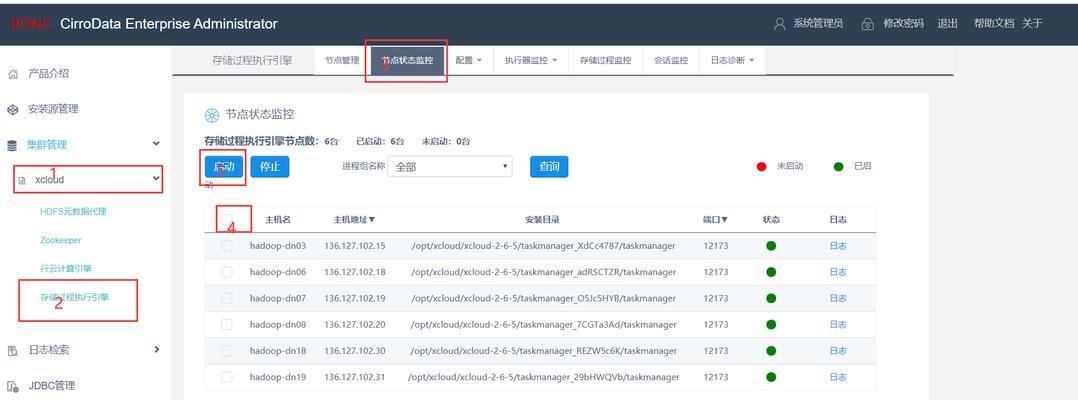This screenshot has width=1078, height=400.
Task: Click green status dot for hadoop-dn03
Action: [x=771, y=245]
